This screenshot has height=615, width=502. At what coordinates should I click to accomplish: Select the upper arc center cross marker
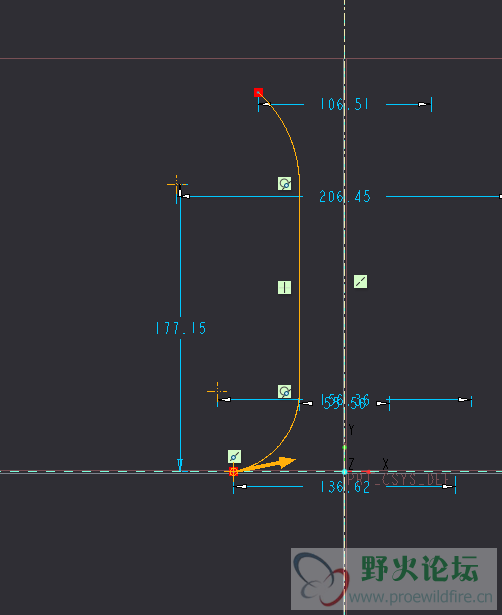(177, 184)
